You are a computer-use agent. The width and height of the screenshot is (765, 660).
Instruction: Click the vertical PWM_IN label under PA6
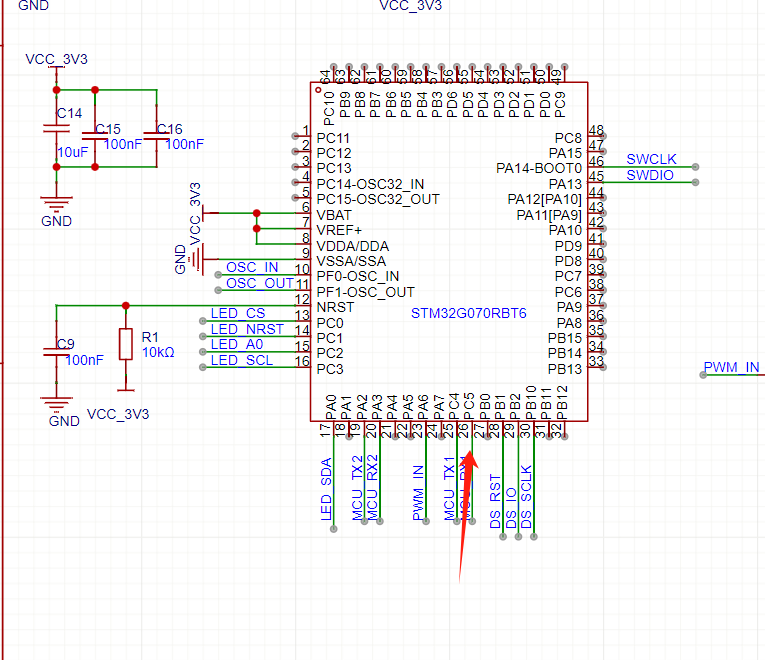pos(418,493)
